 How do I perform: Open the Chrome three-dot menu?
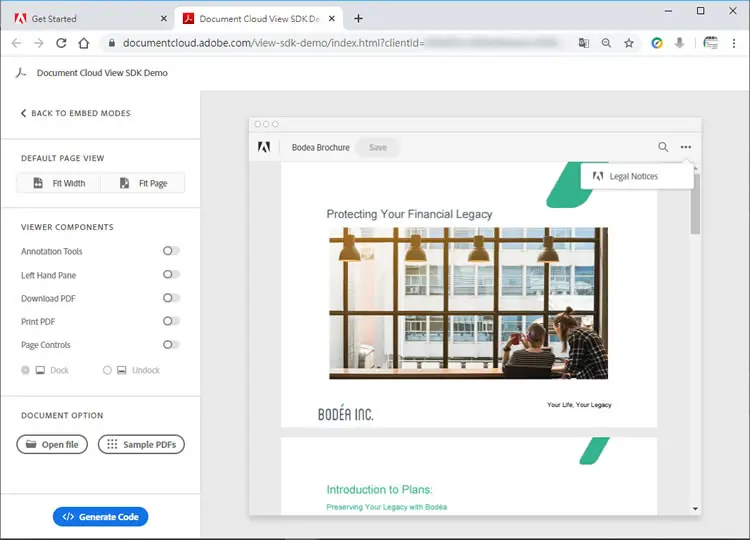(734, 43)
